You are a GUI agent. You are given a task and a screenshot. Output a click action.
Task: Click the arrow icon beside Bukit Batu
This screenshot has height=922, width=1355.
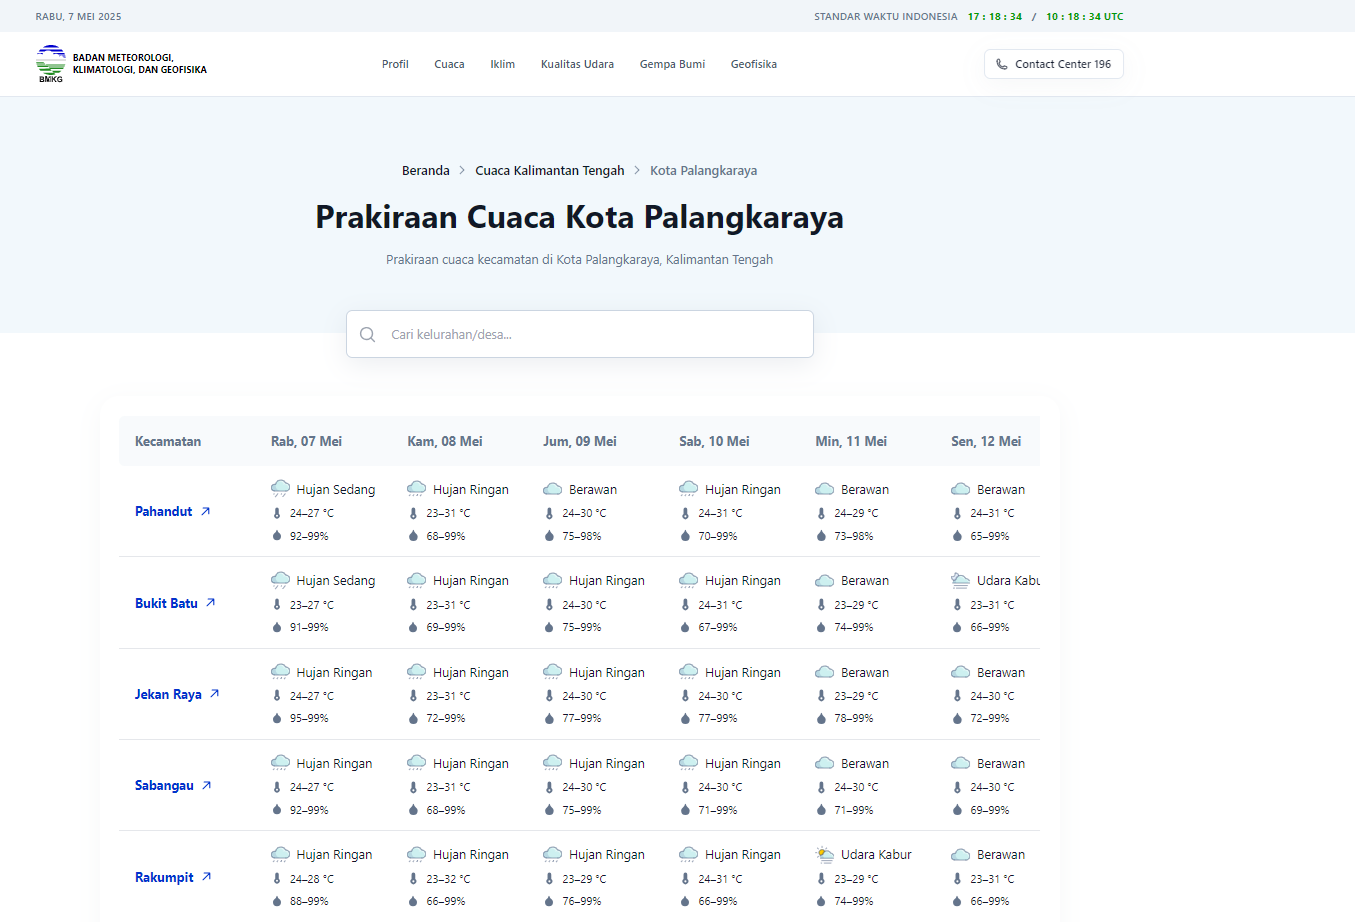[211, 603]
